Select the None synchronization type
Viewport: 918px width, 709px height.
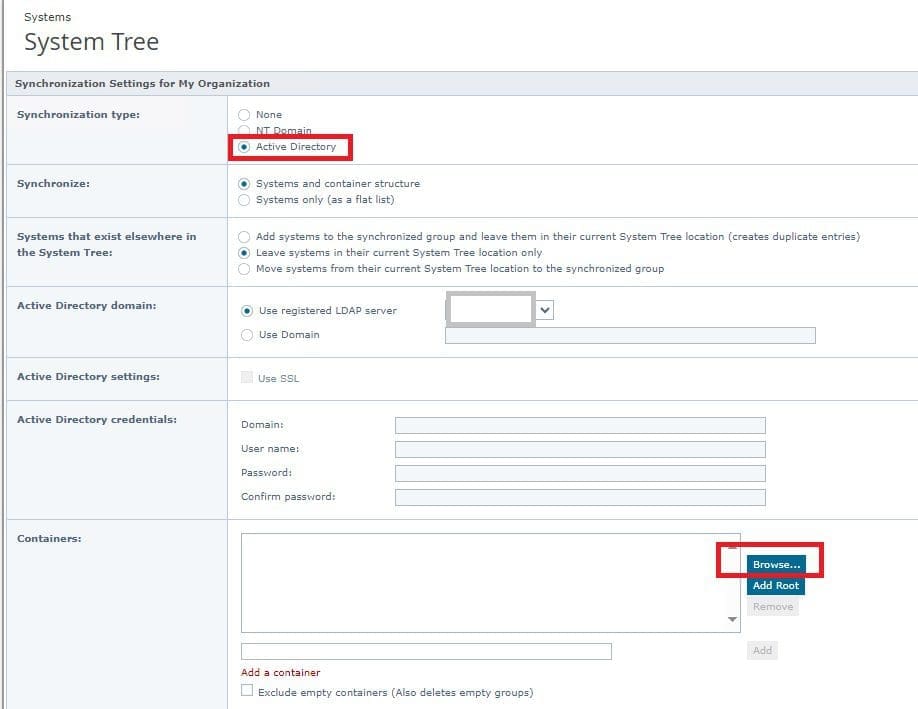click(x=244, y=115)
